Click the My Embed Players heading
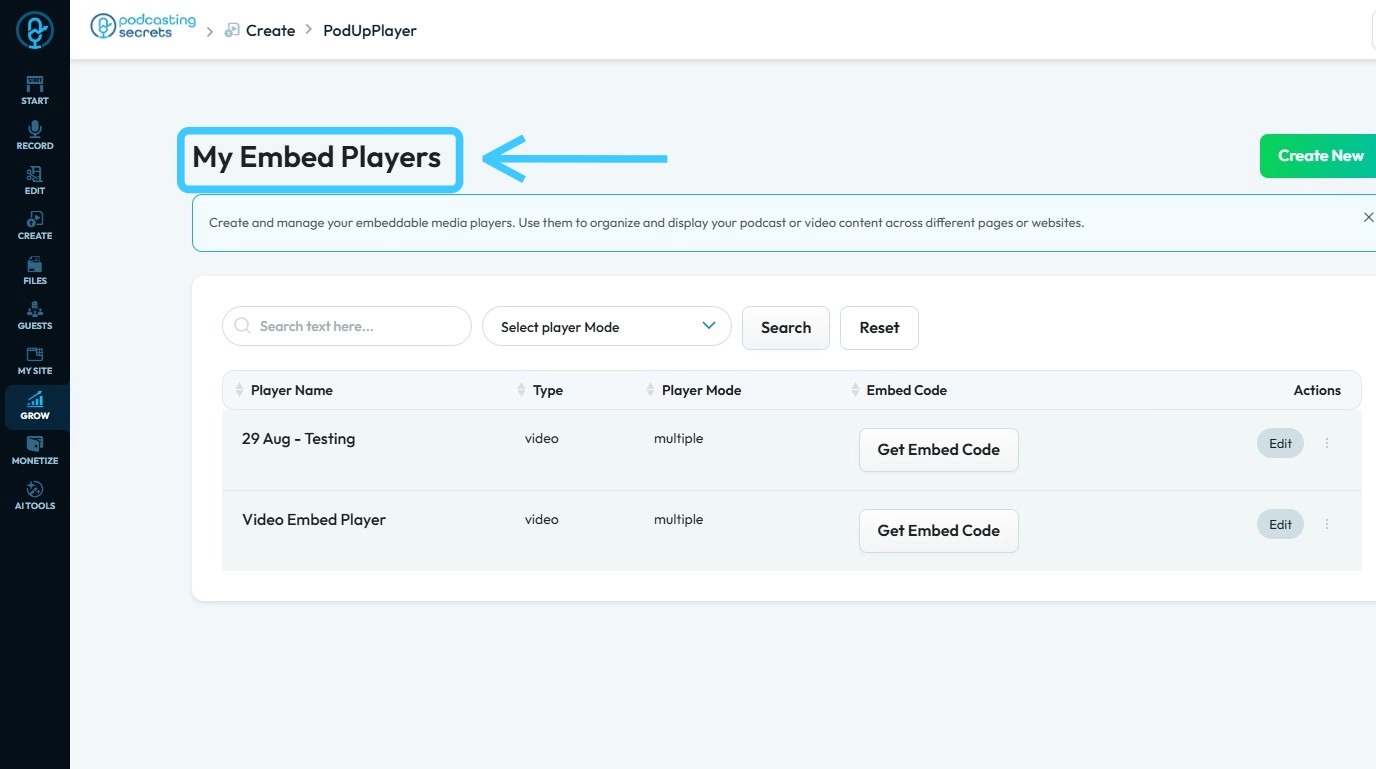1376x769 pixels. point(317,157)
